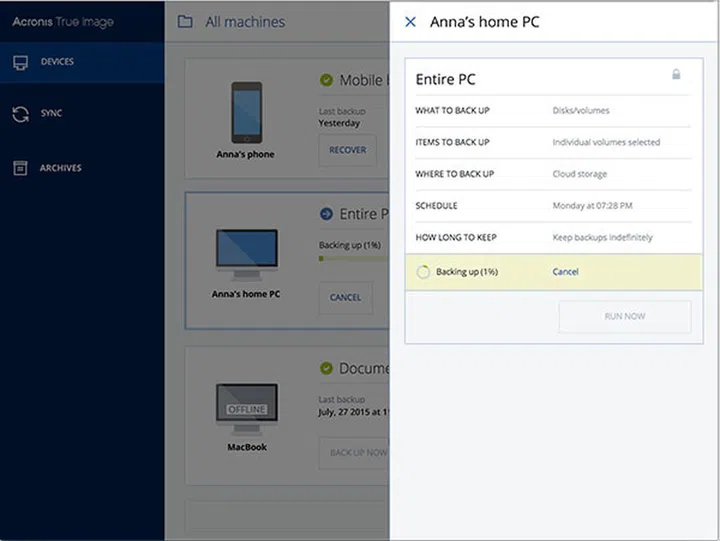Click the Sync arrows icon
This screenshot has height=541, width=720.
[x=20, y=114]
